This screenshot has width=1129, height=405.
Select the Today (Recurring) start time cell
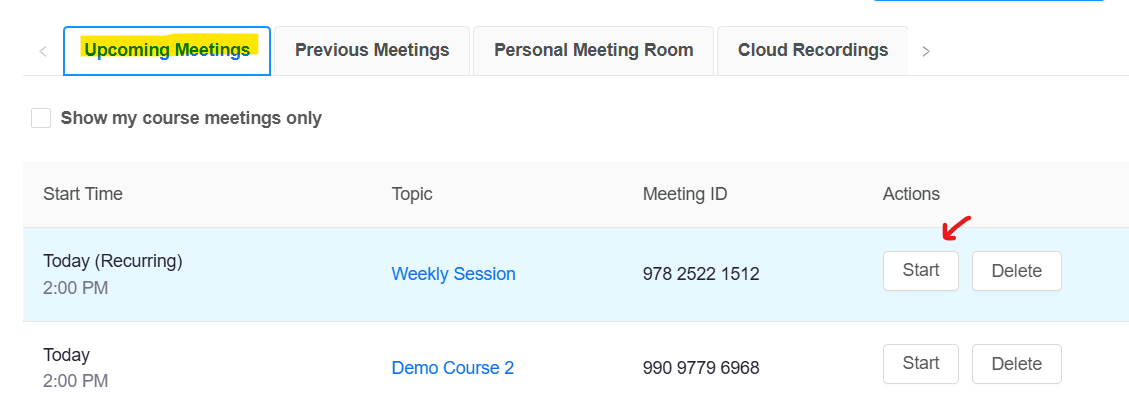112,262
